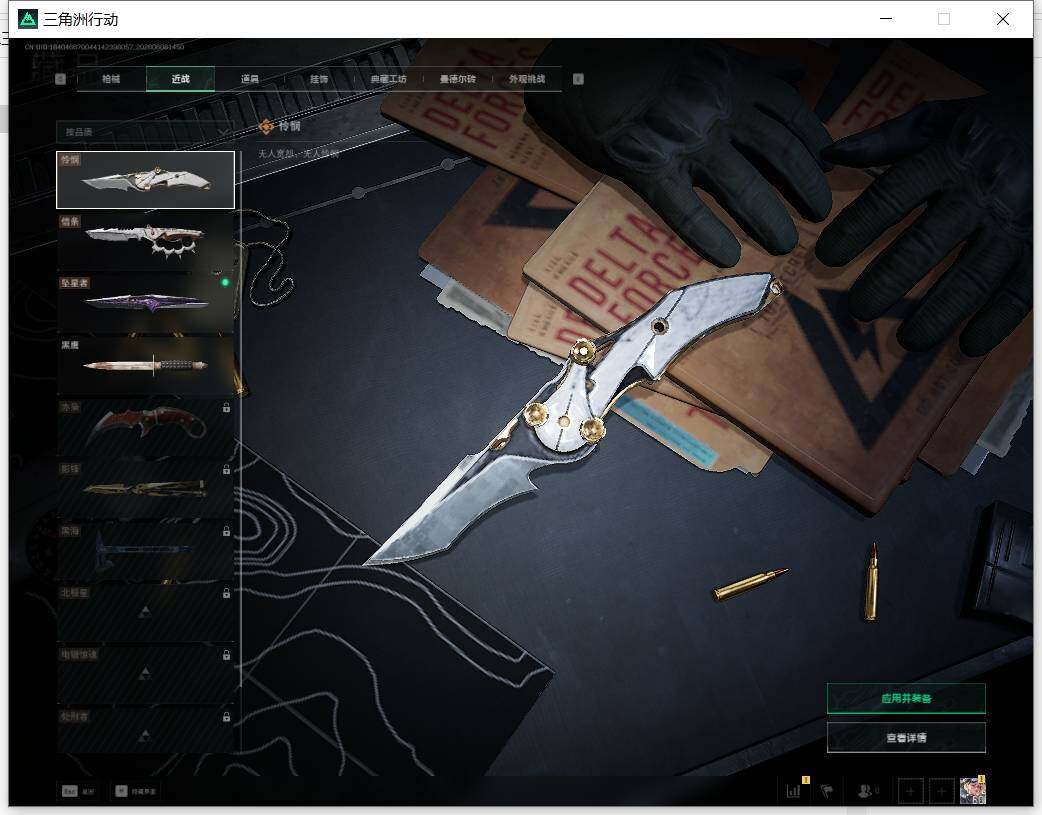Select the locked 电锯惊魂 skin slot
Screen dimensions: 1042x815
tap(146, 674)
